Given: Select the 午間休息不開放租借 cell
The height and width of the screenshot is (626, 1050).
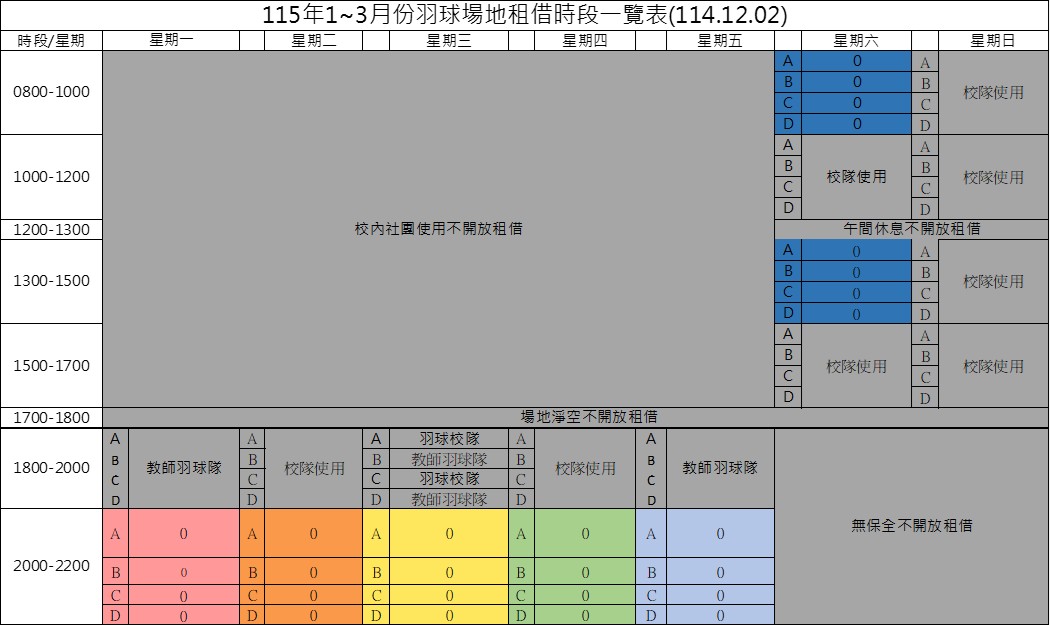Looking at the screenshot, I should tap(911, 229).
